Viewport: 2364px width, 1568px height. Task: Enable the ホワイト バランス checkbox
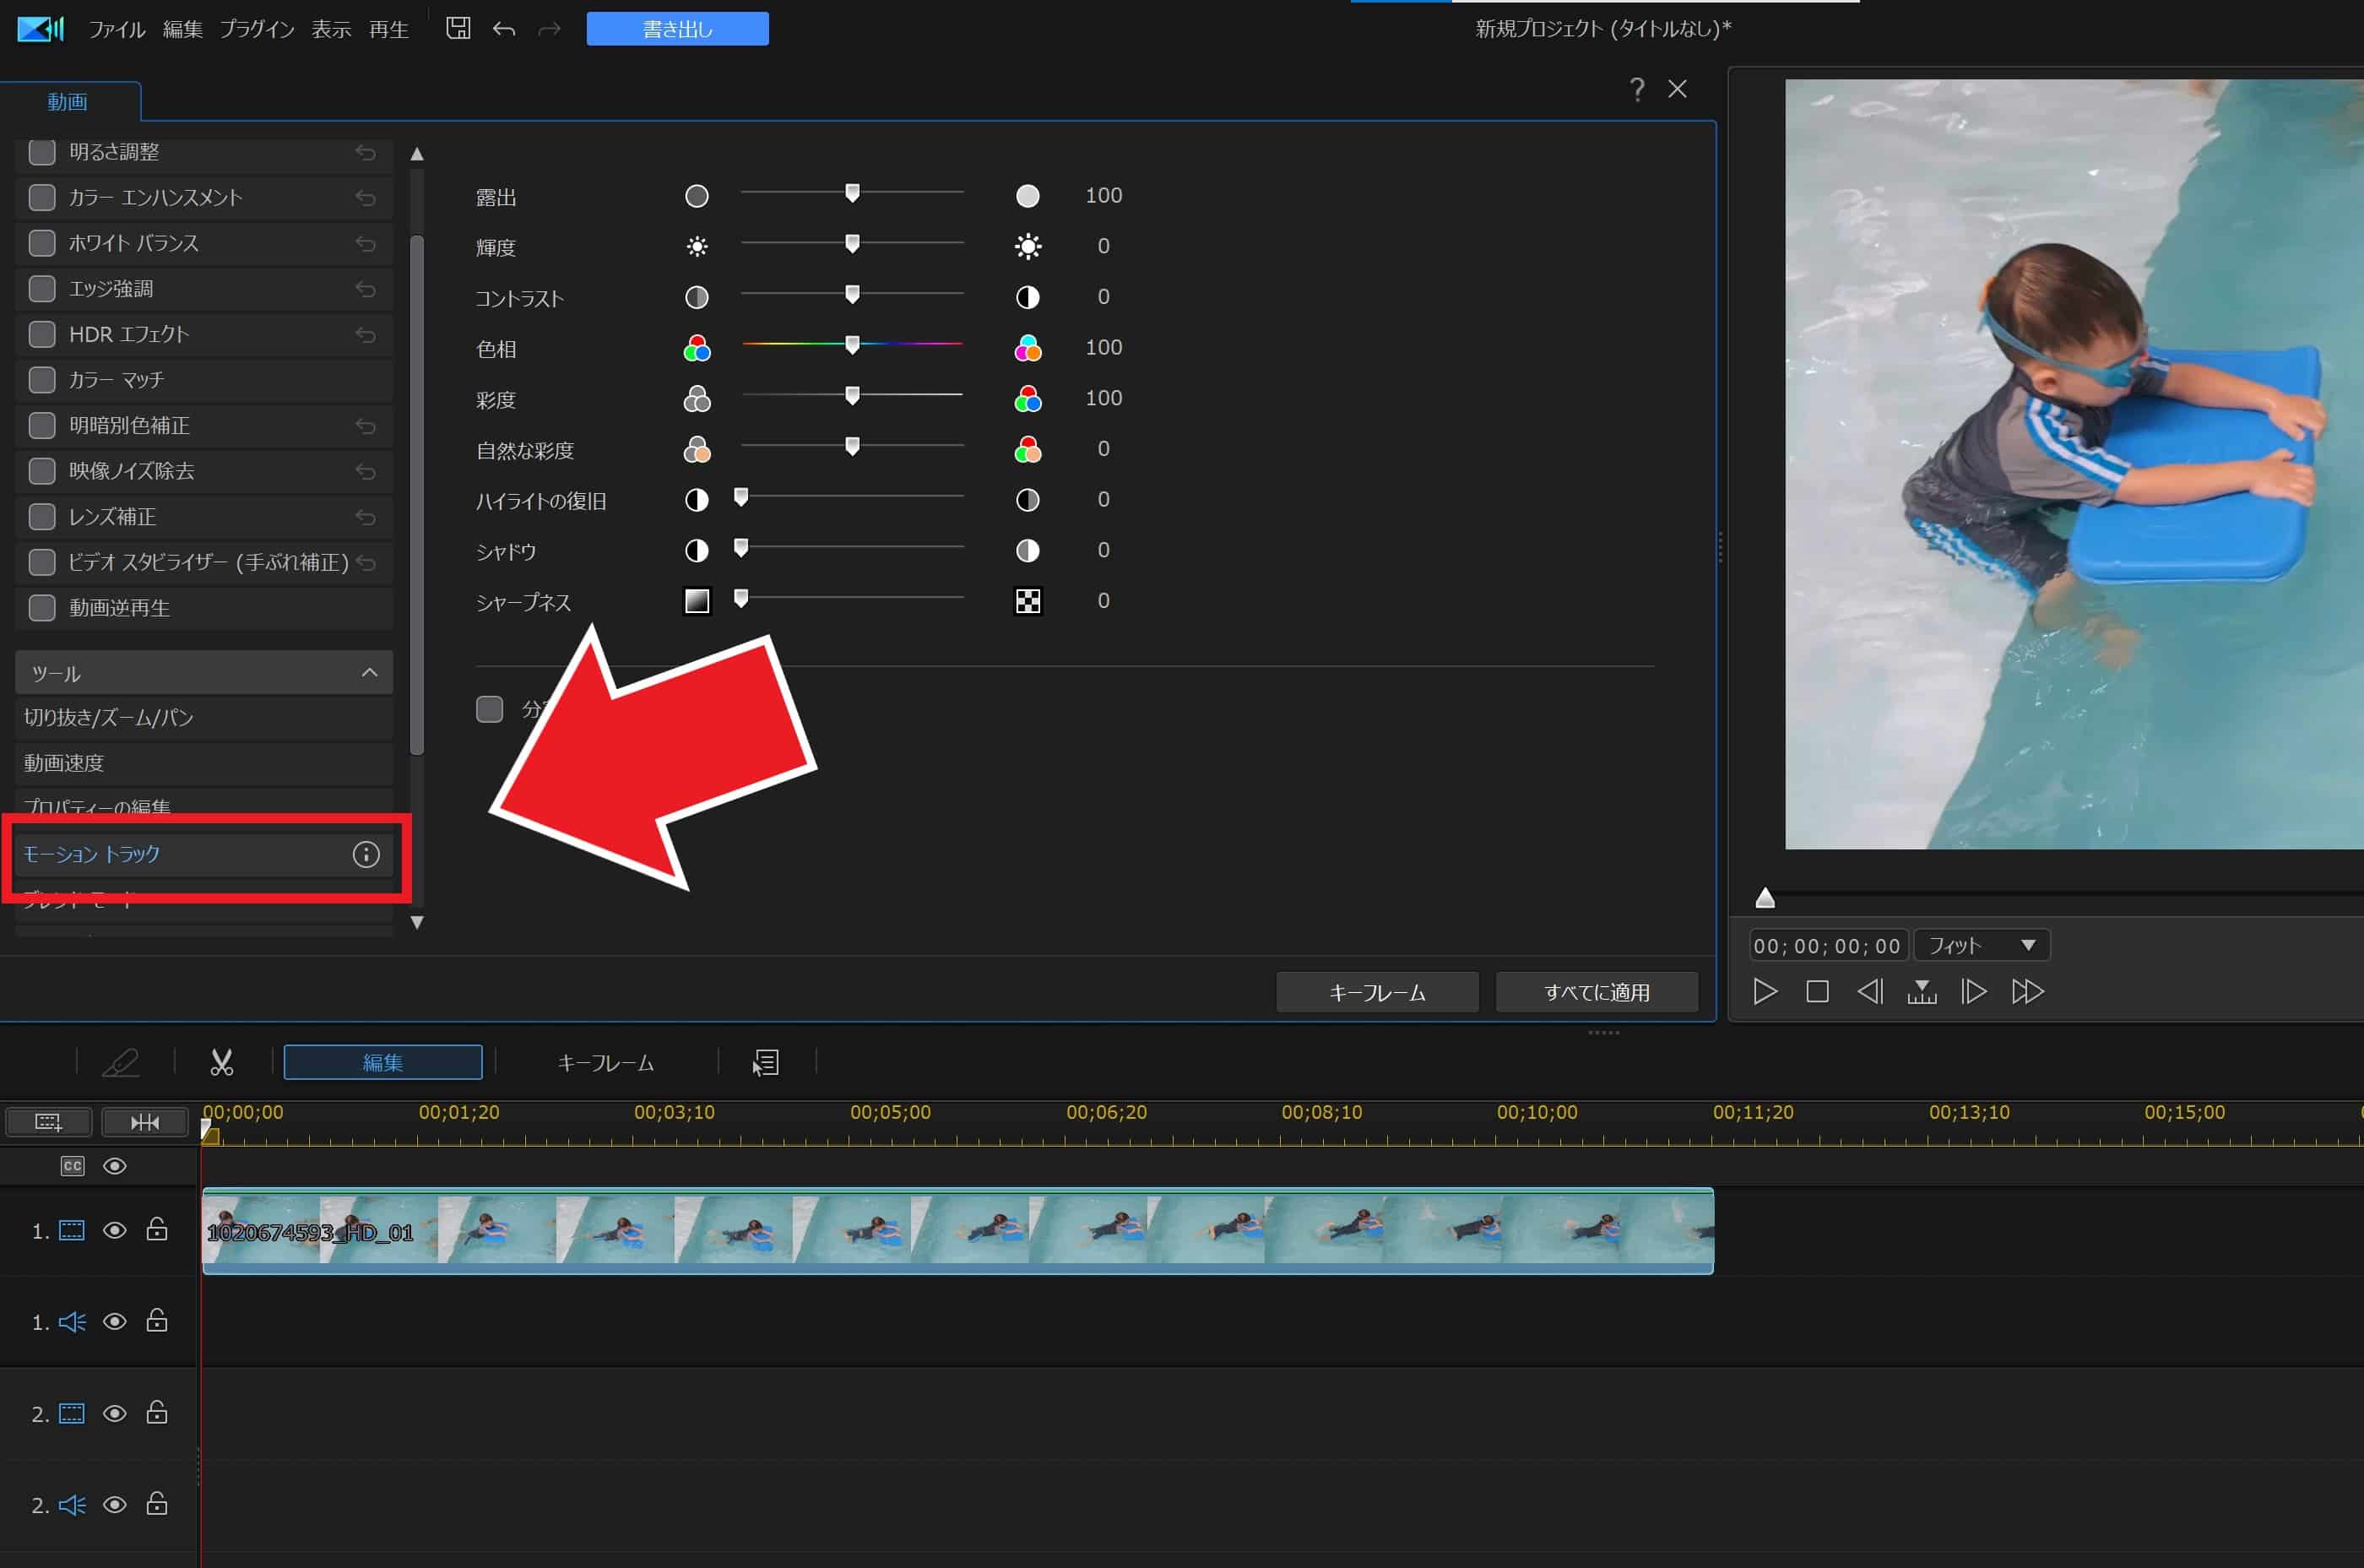(x=42, y=243)
